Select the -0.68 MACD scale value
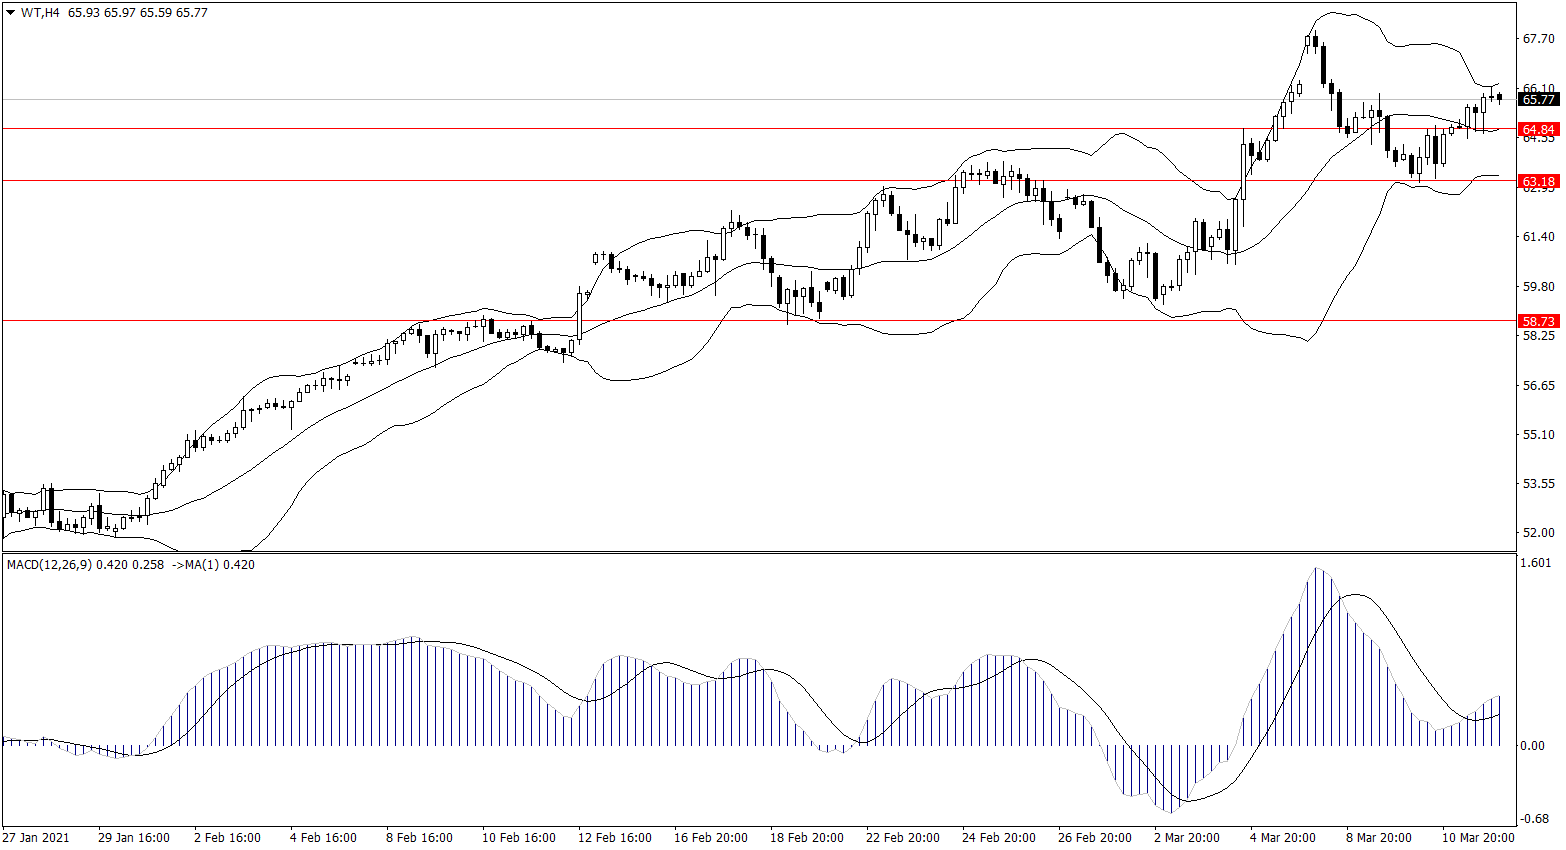The width and height of the screenshot is (1566, 850). 1535,816
